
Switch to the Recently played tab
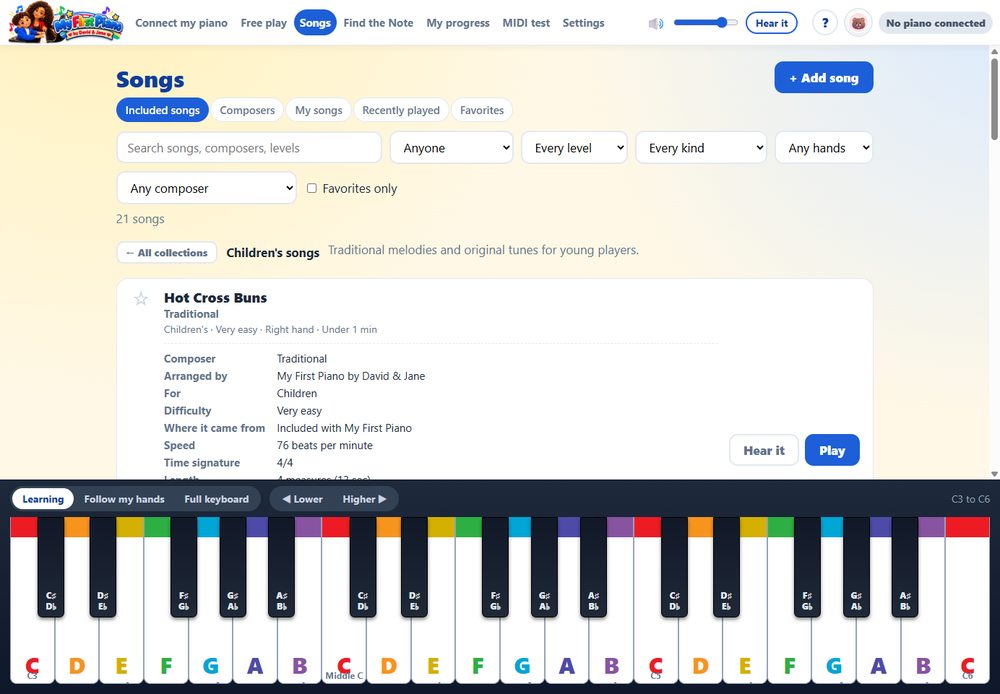coord(401,110)
